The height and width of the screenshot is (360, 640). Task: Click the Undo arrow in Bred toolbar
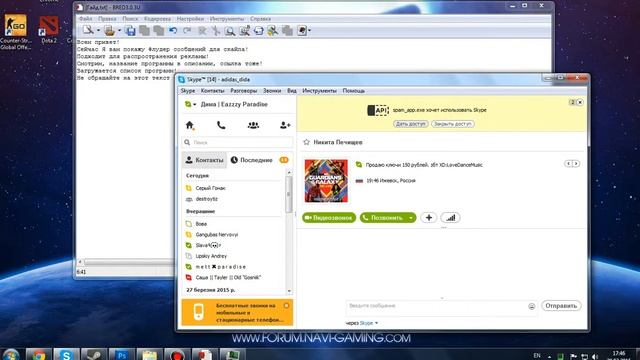coord(173,31)
